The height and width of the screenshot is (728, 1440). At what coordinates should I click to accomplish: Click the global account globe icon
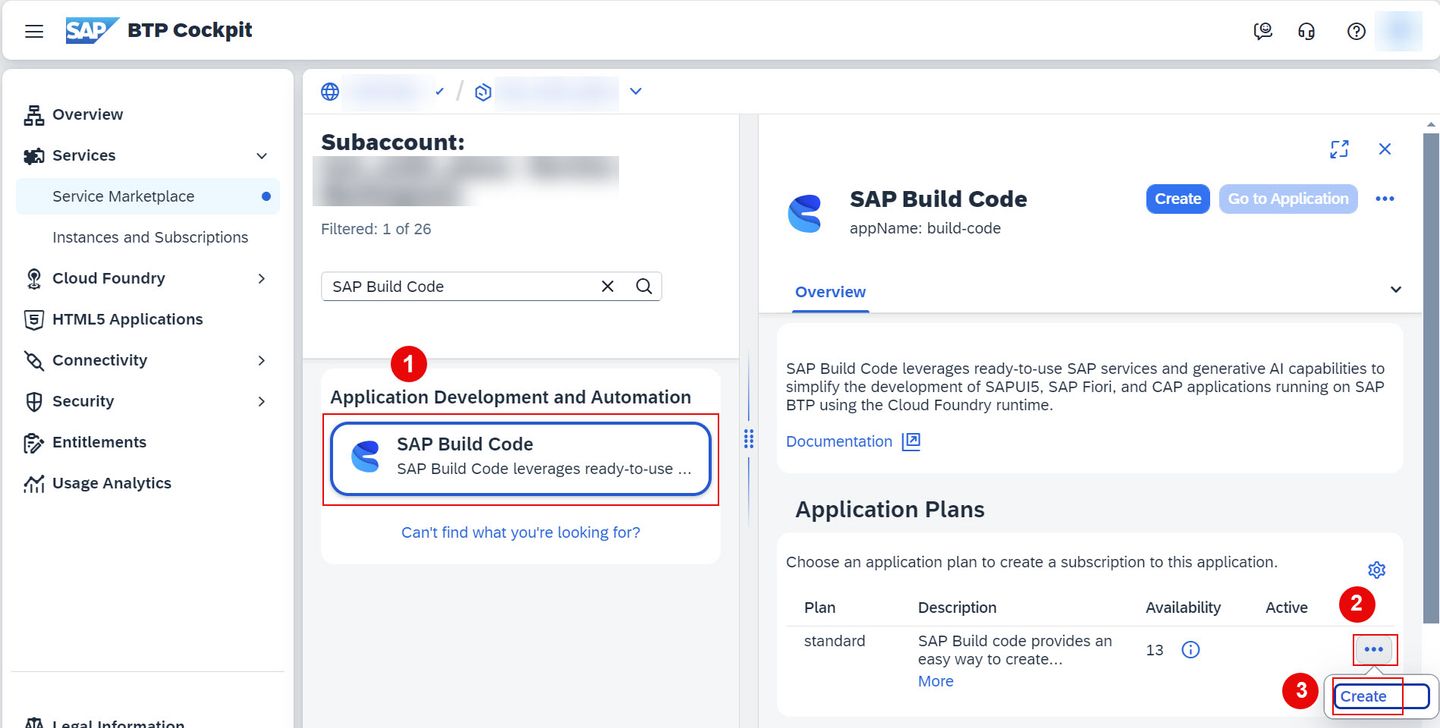point(330,92)
